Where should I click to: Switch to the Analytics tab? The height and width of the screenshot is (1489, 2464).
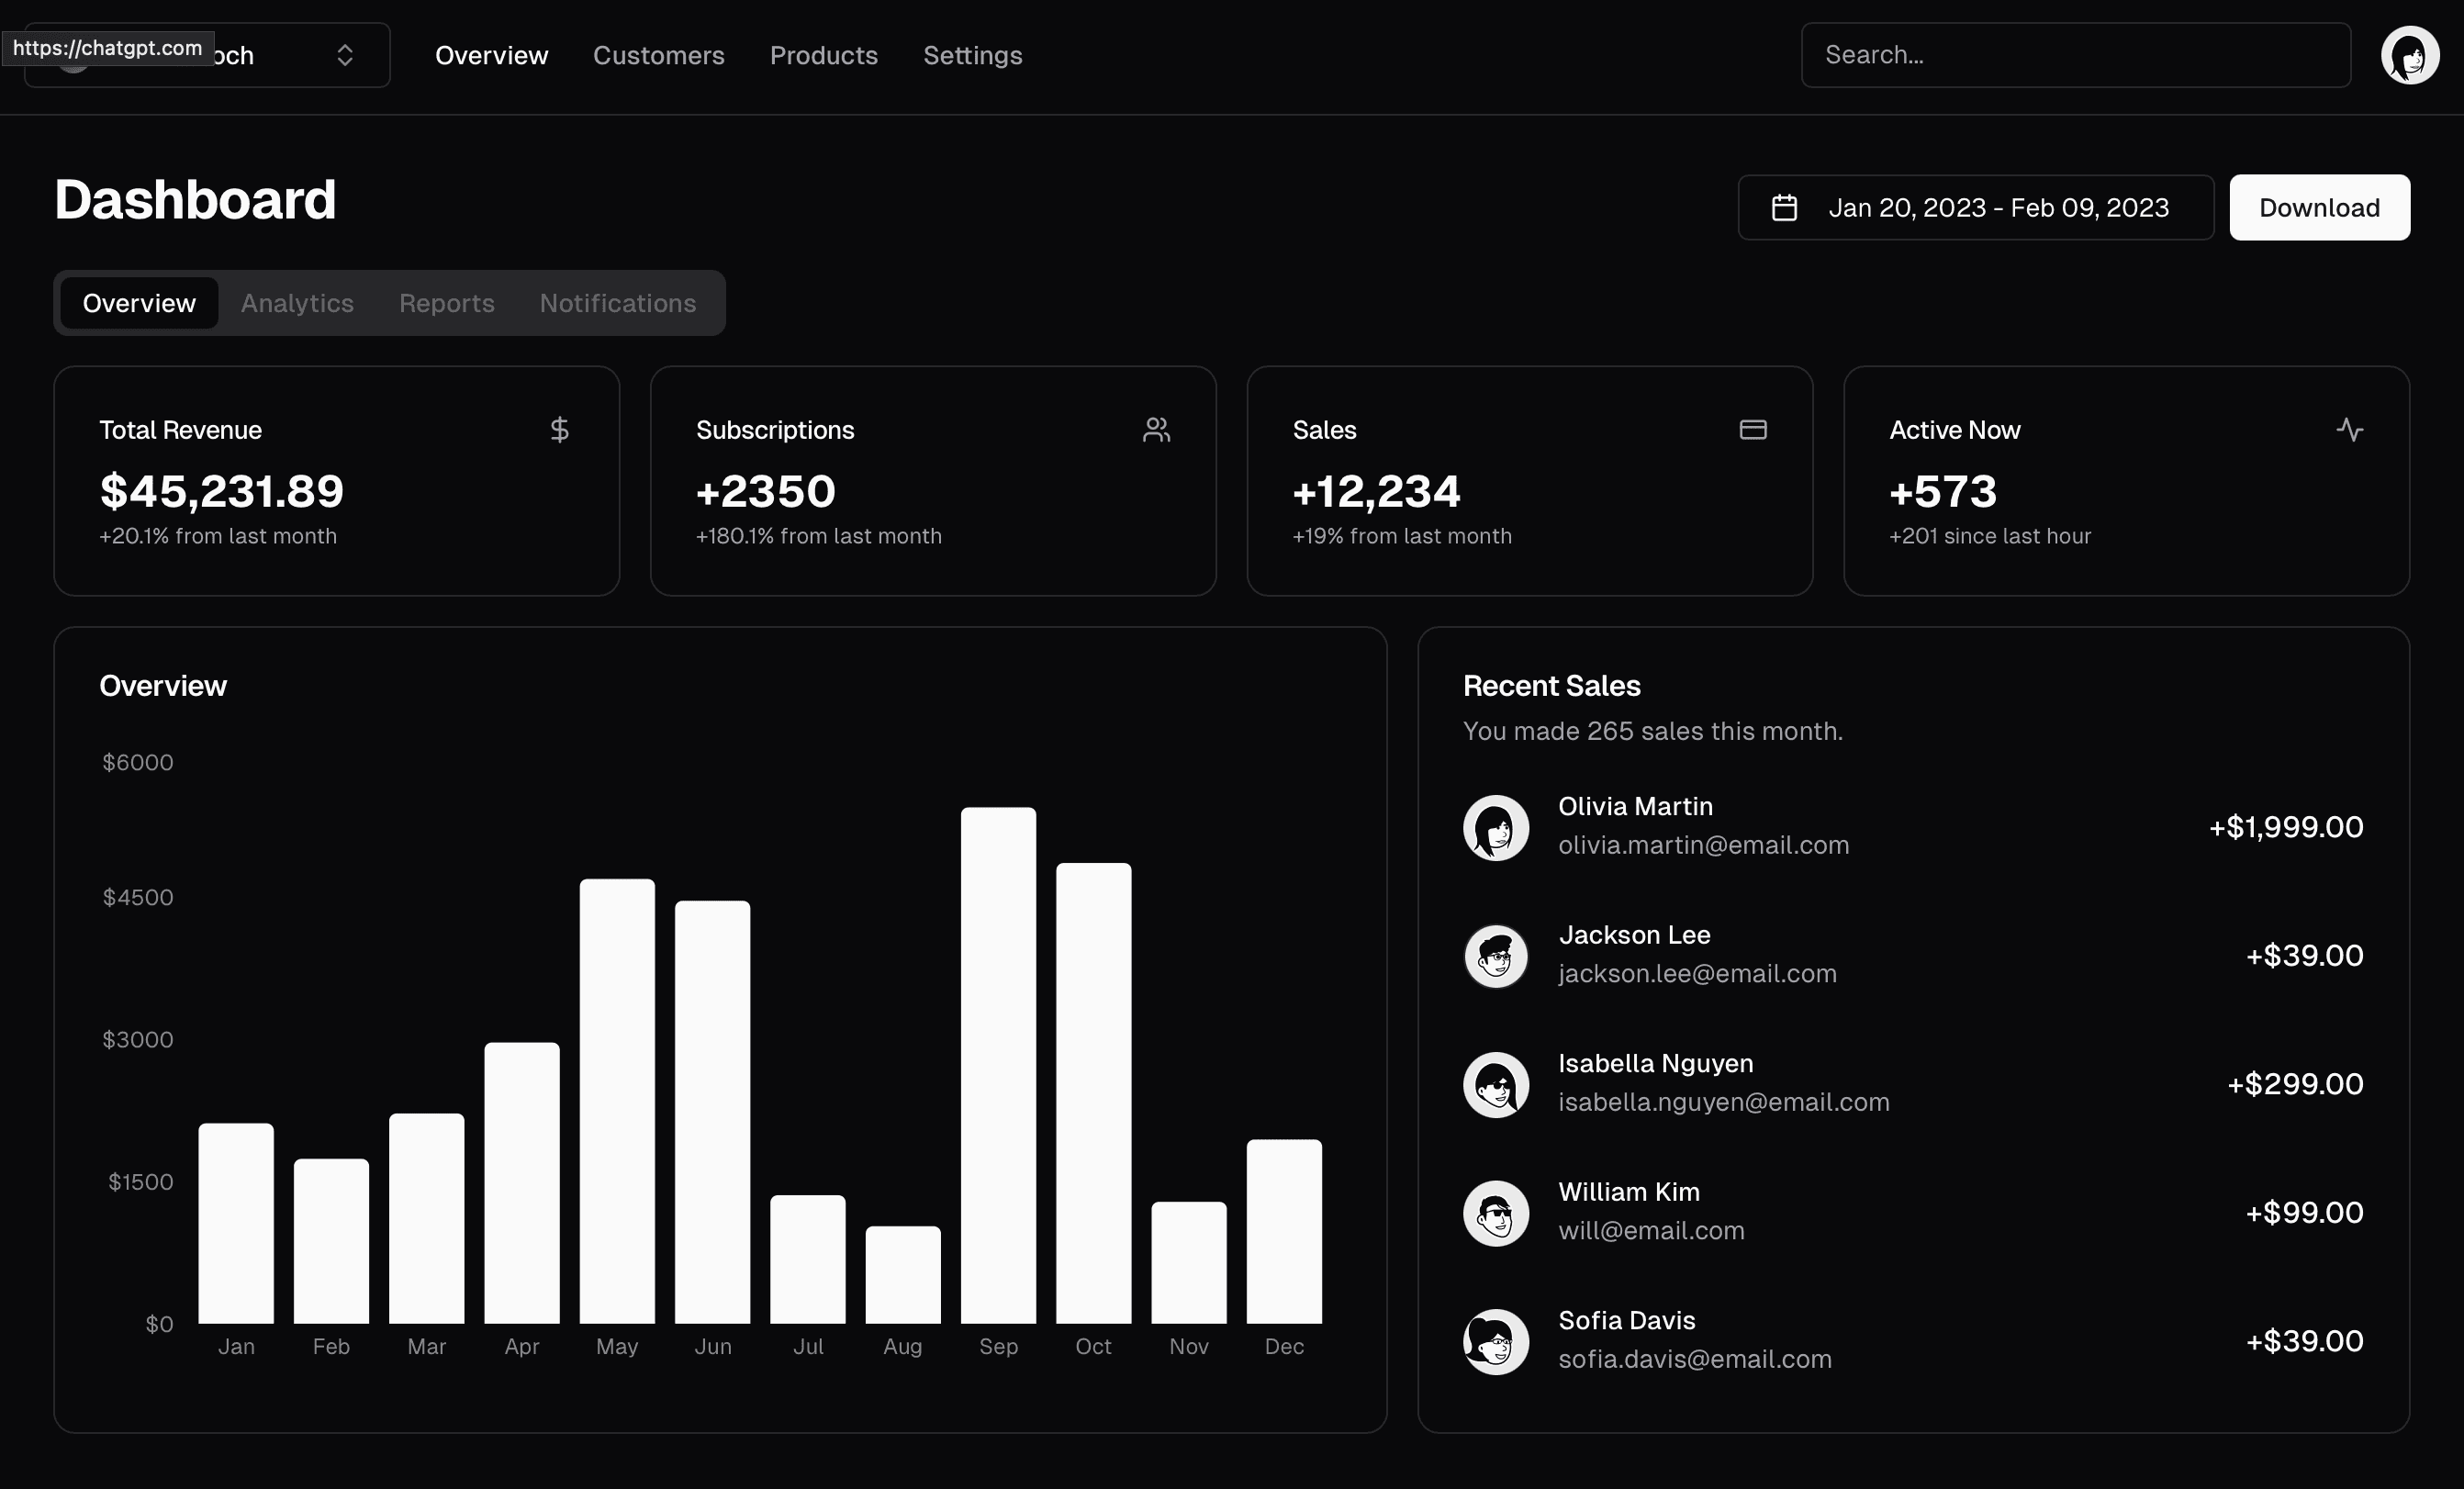click(297, 303)
